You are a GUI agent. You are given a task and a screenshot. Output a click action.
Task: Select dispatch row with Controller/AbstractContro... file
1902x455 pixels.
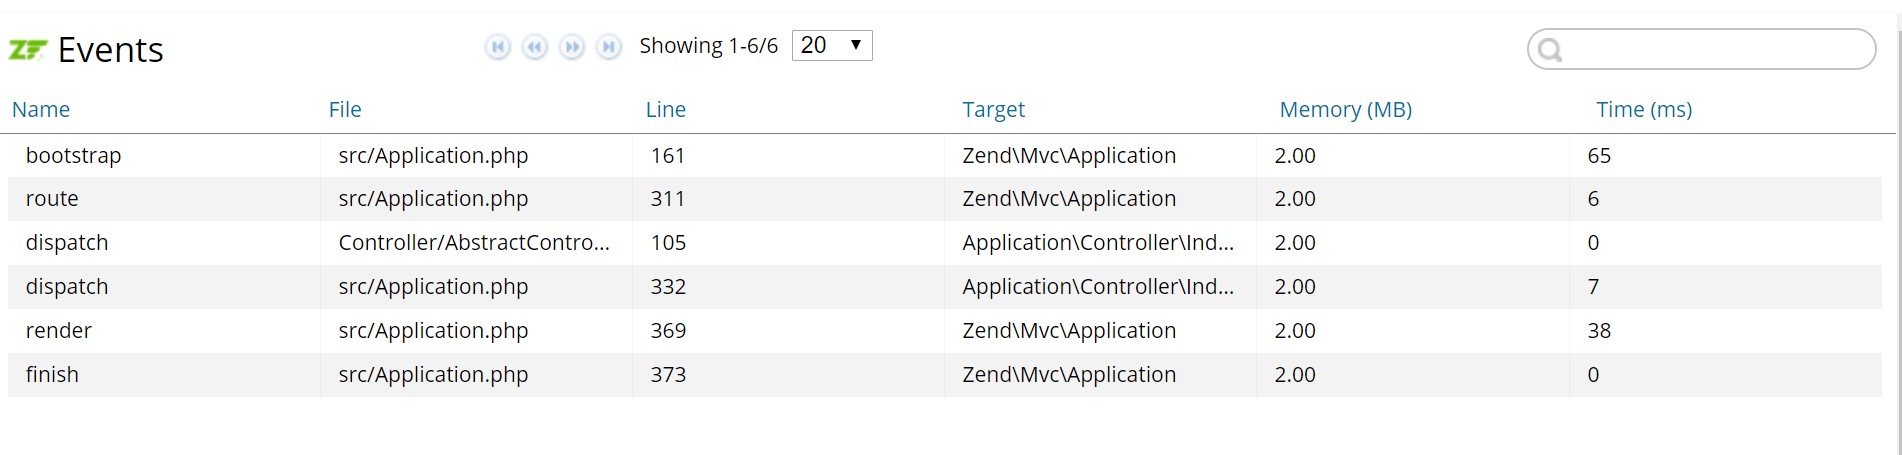[x=945, y=243]
